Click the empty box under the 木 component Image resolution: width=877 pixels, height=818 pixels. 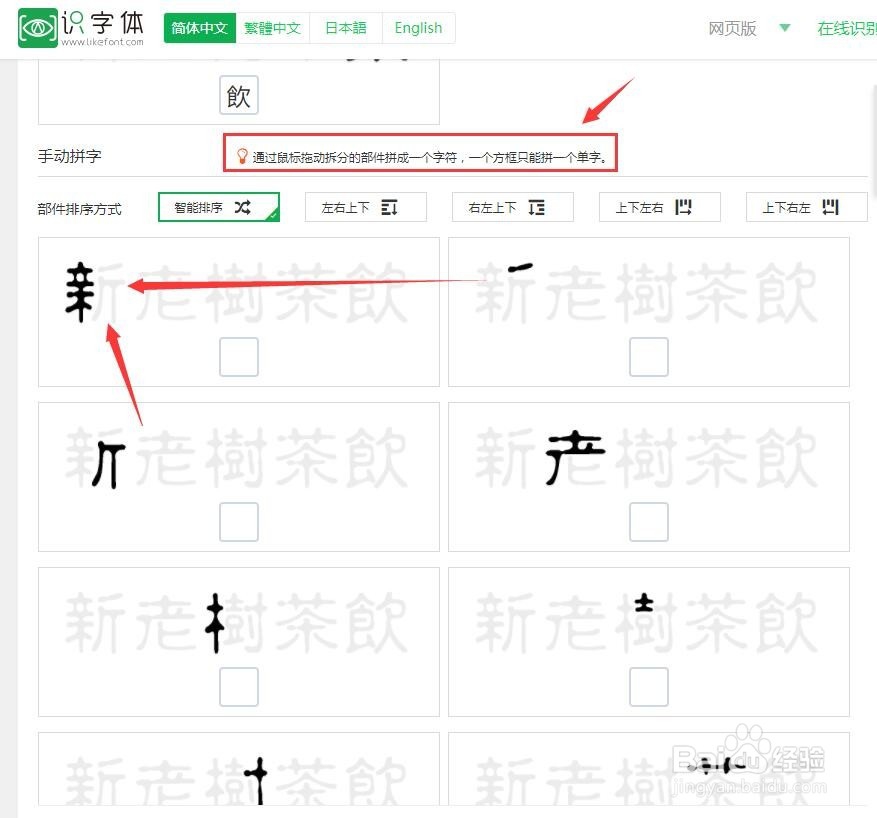tap(239, 687)
